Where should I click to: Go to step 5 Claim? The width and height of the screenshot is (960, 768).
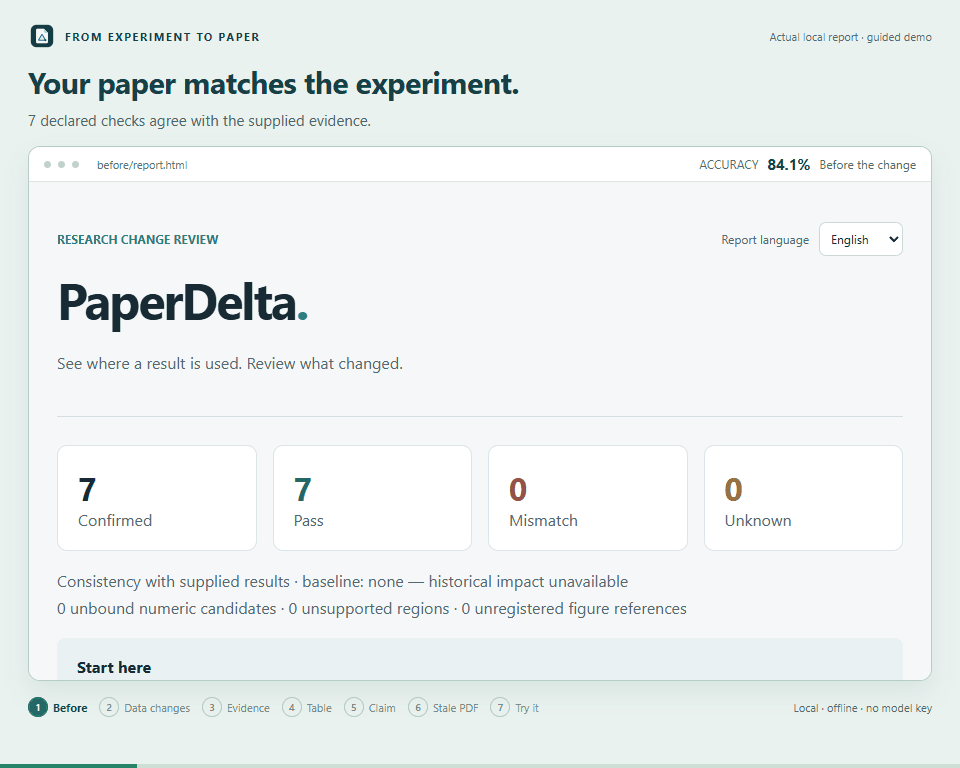coord(370,708)
